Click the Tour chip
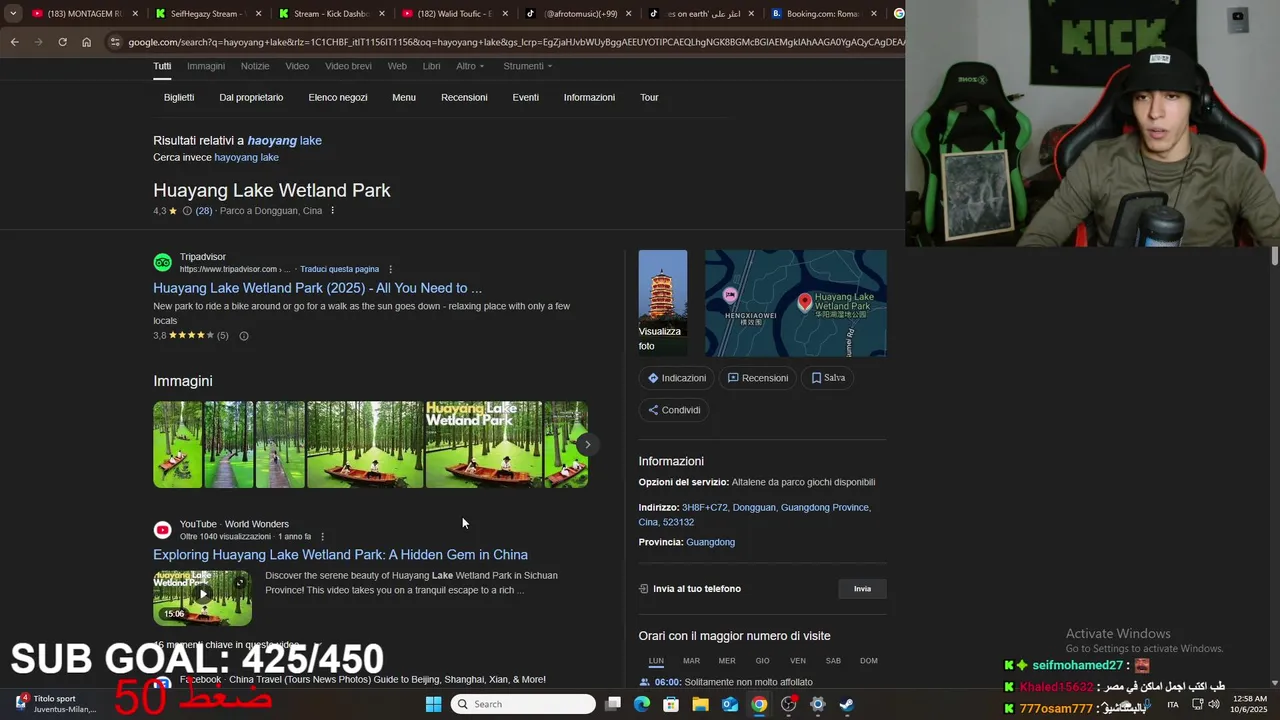This screenshot has height=720, width=1280. (649, 97)
